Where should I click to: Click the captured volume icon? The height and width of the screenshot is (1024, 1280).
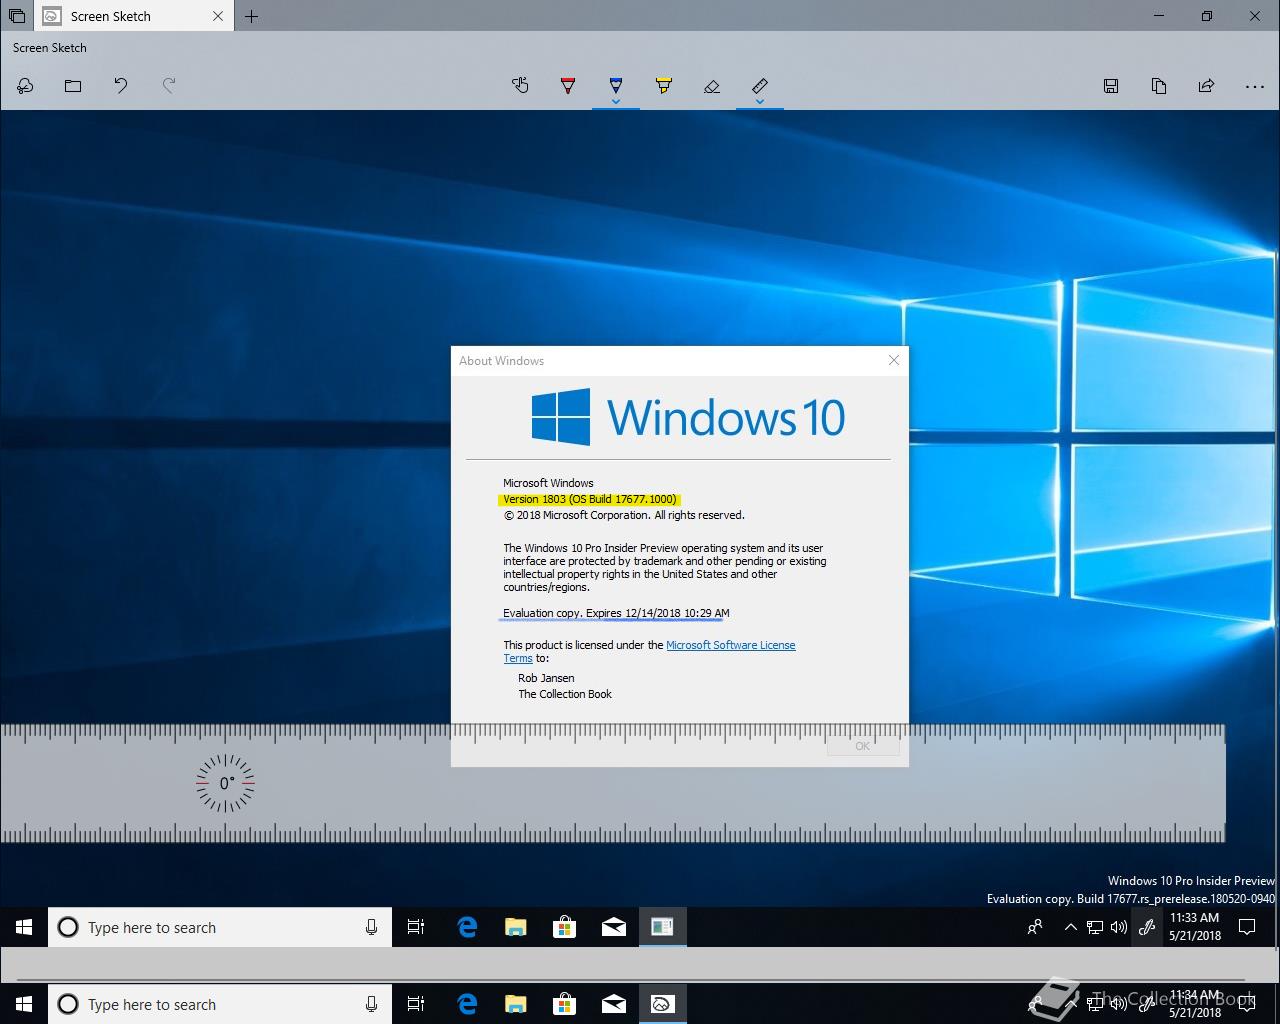point(1118,927)
